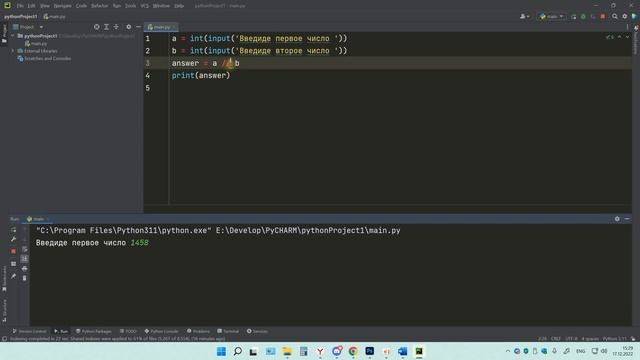The height and width of the screenshot is (360, 640).
Task: Click the Rerun icon in top toolbar
Action: 573,17
